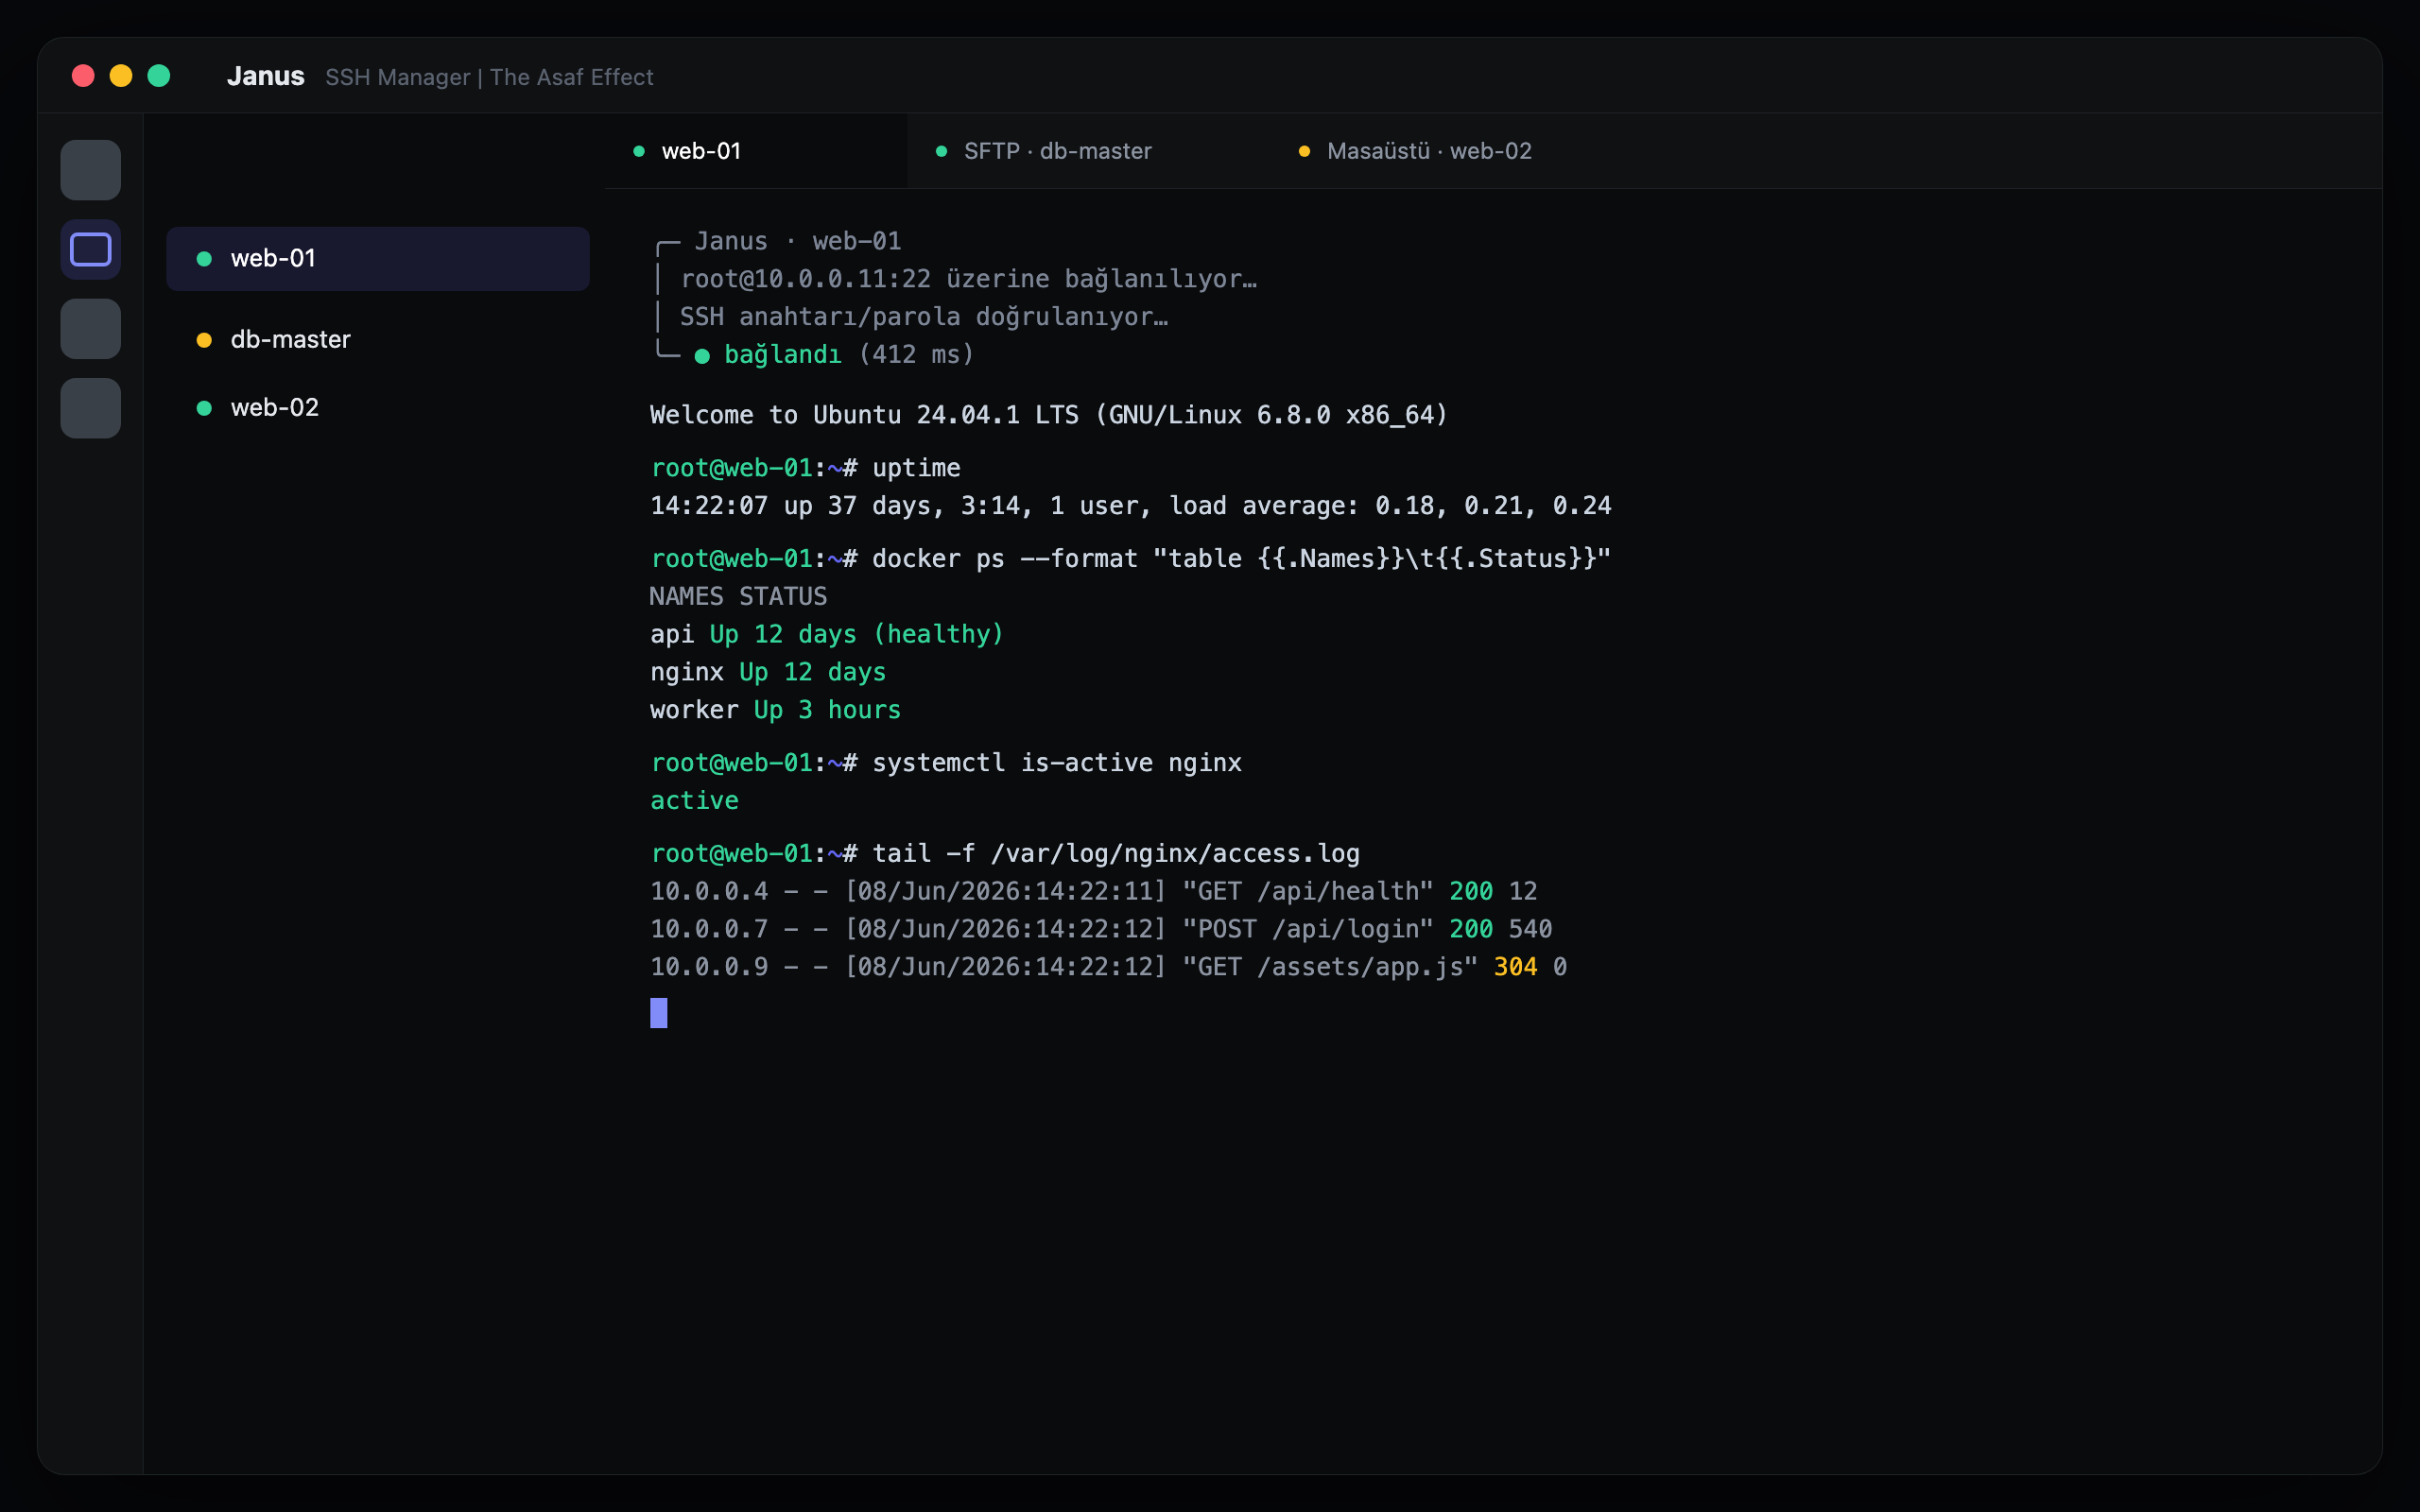The width and height of the screenshot is (2420, 1512).
Task: Click the "uptime" command line
Action: click(805, 468)
